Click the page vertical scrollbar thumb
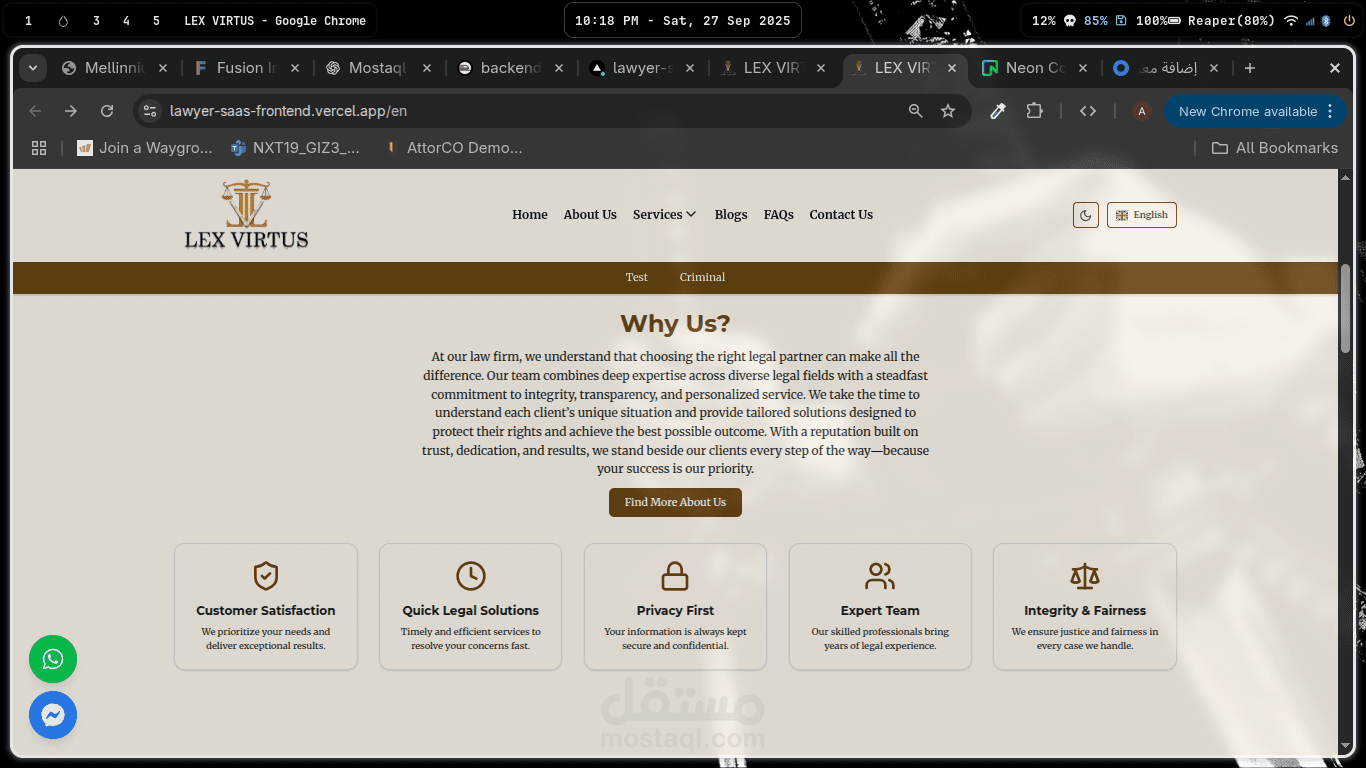This screenshot has height=768, width=1366. (x=1345, y=308)
